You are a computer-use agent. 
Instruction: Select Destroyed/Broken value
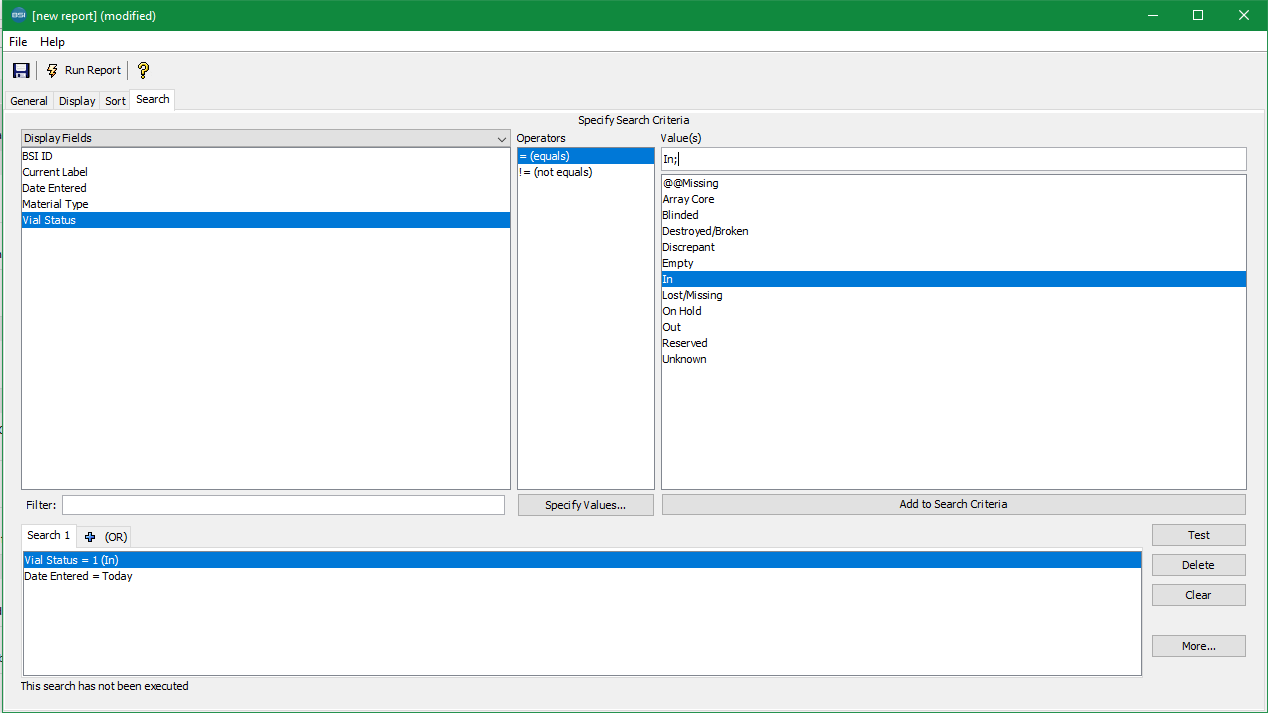(x=953, y=231)
